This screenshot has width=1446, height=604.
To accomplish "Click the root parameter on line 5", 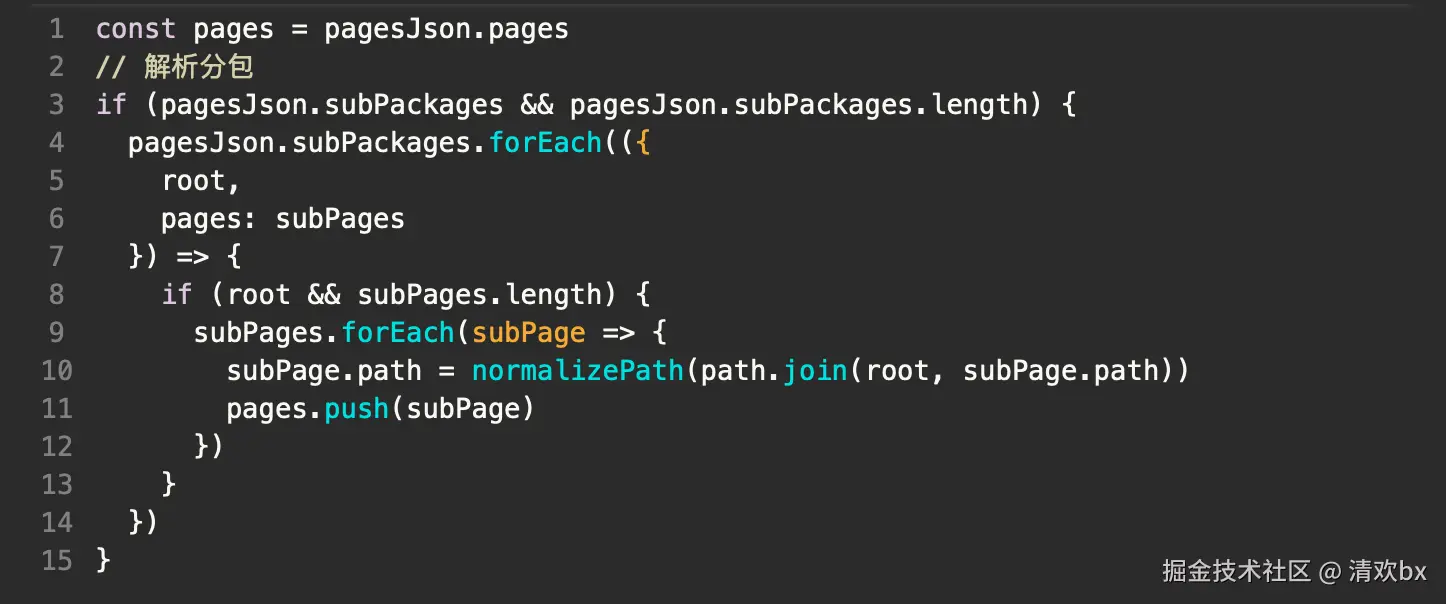I will pyautogui.click(x=194, y=181).
